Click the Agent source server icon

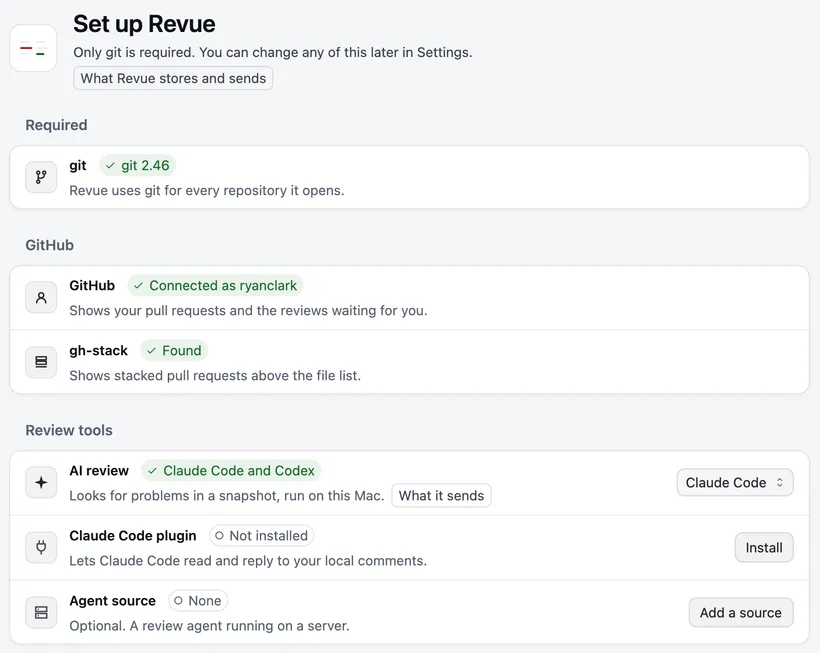(x=41, y=612)
